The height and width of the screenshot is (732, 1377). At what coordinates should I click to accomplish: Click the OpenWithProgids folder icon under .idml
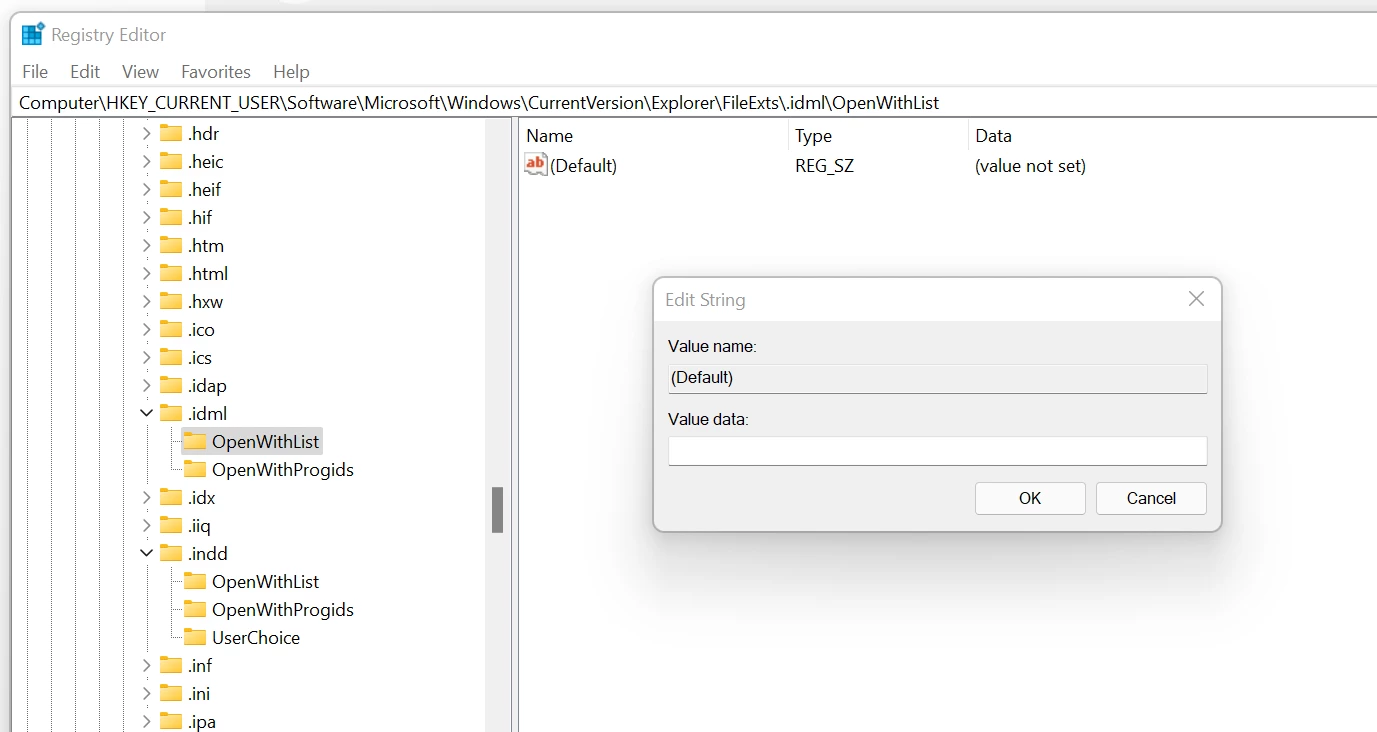(195, 470)
